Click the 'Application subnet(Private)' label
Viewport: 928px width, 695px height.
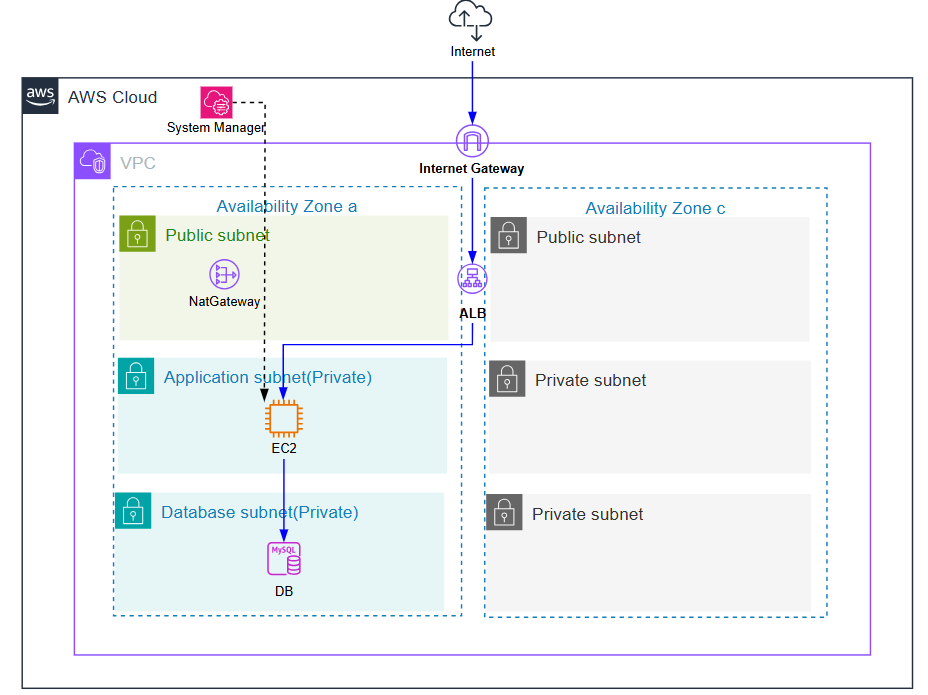click(267, 377)
